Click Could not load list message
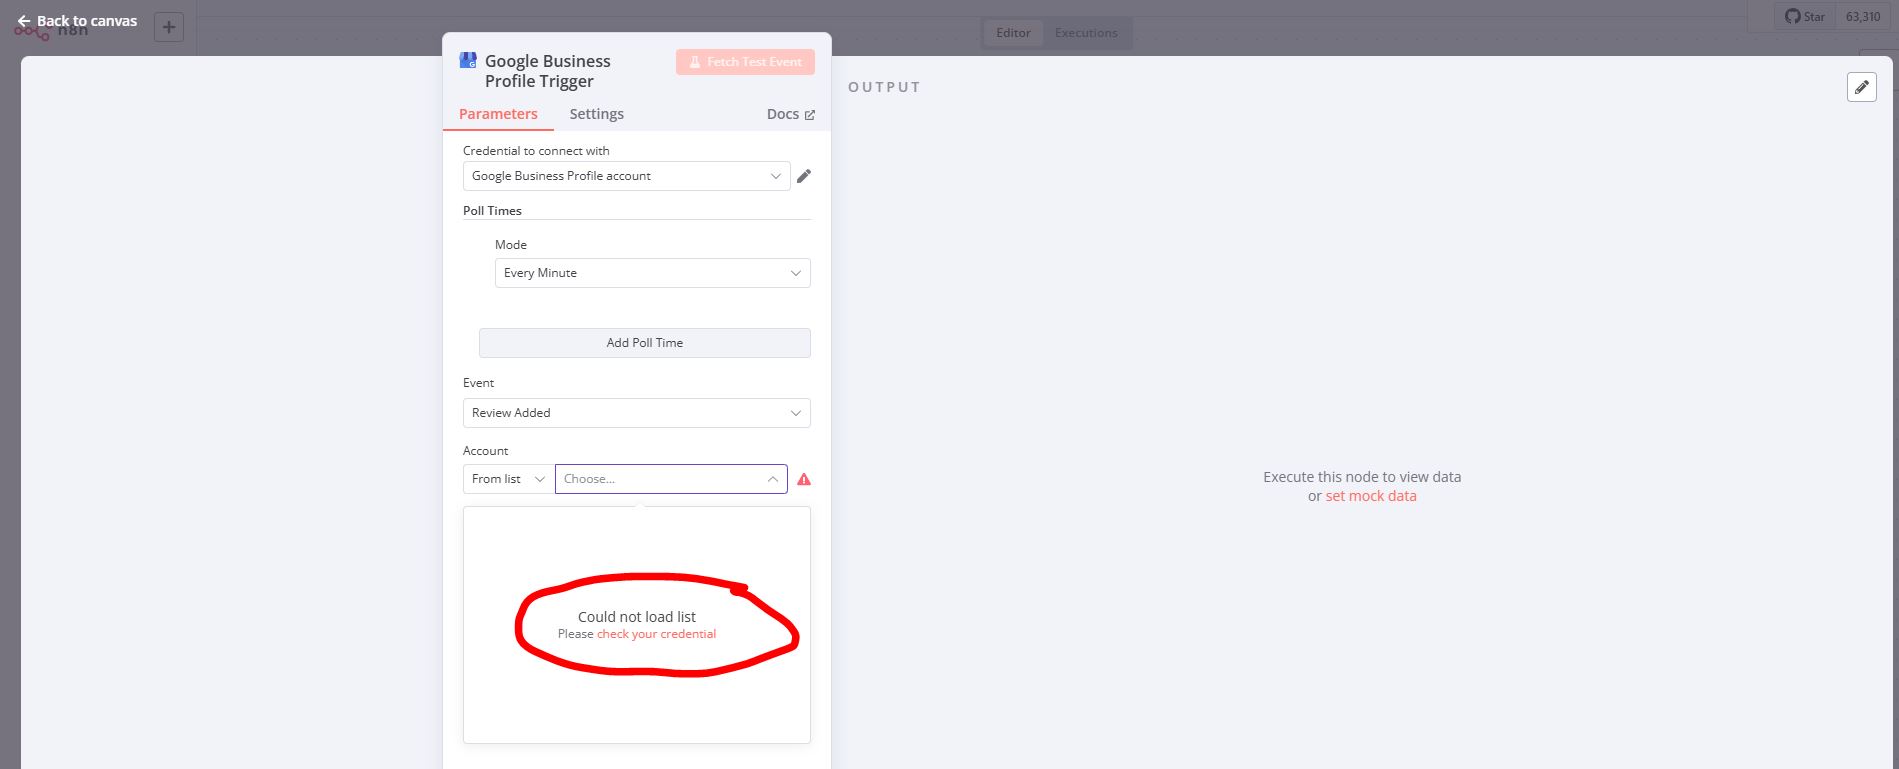Viewport: 1899px width, 769px height. [637, 617]
